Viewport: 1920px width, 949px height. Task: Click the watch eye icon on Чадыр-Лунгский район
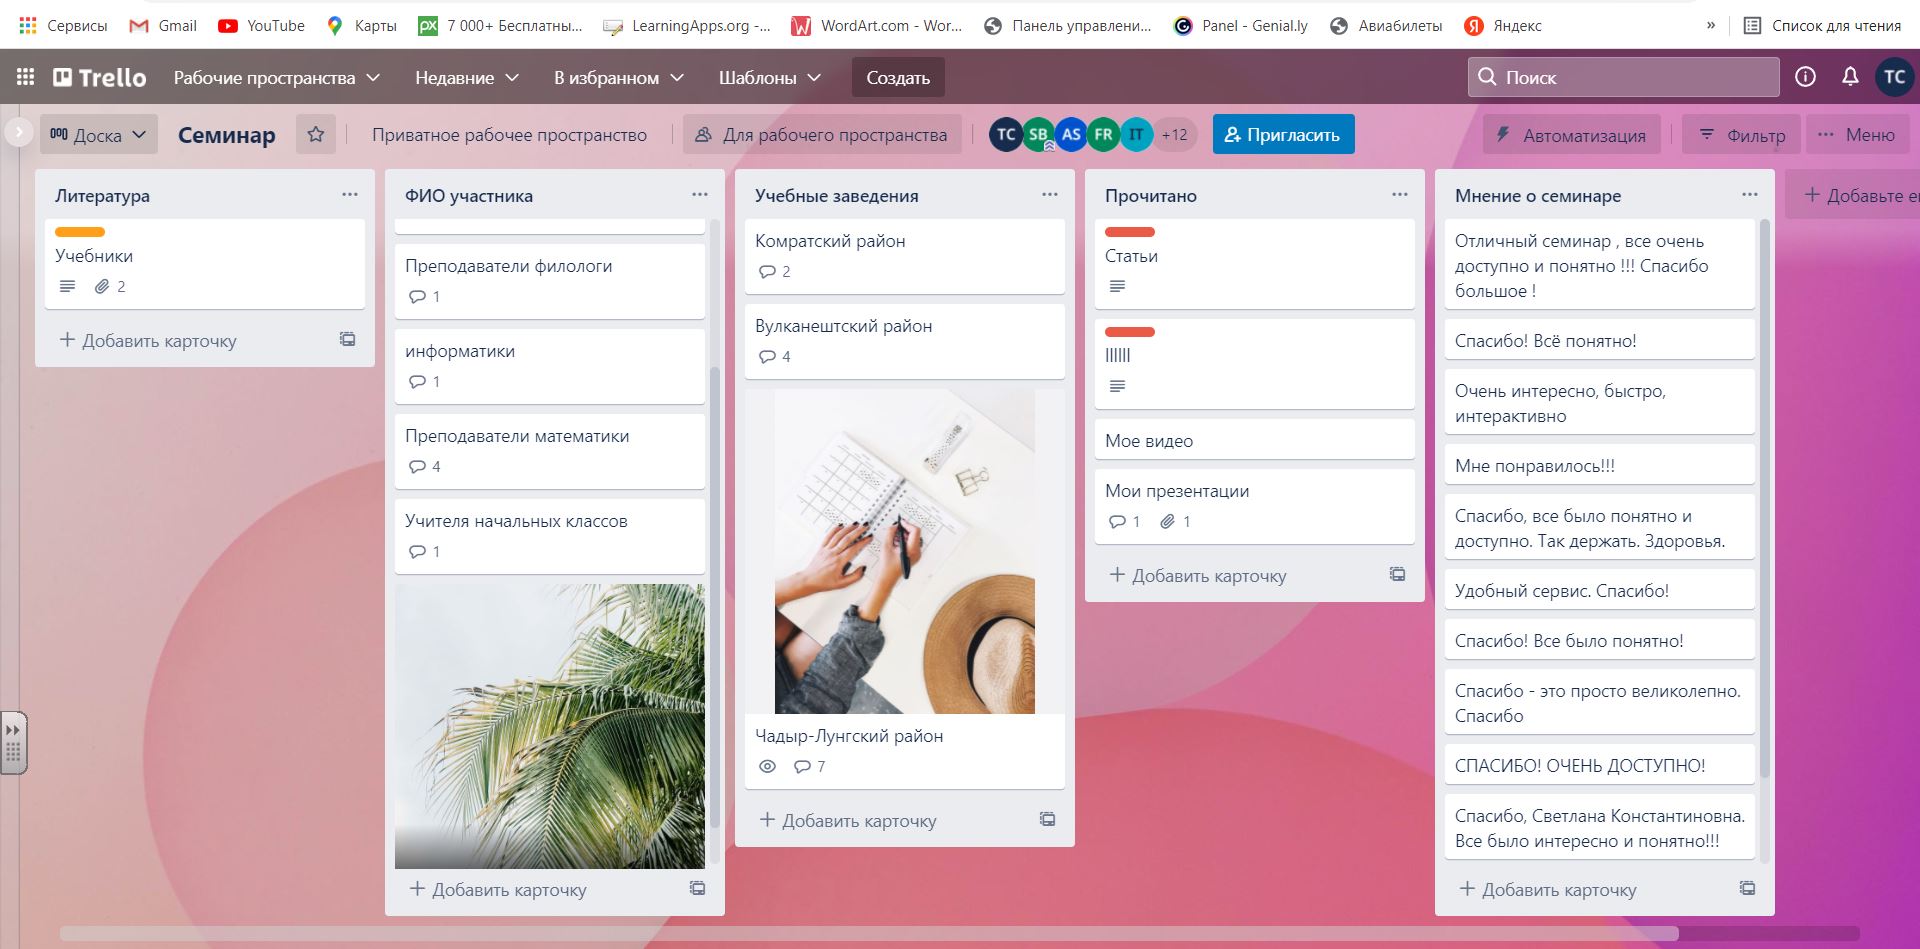(x=767, y=767)
